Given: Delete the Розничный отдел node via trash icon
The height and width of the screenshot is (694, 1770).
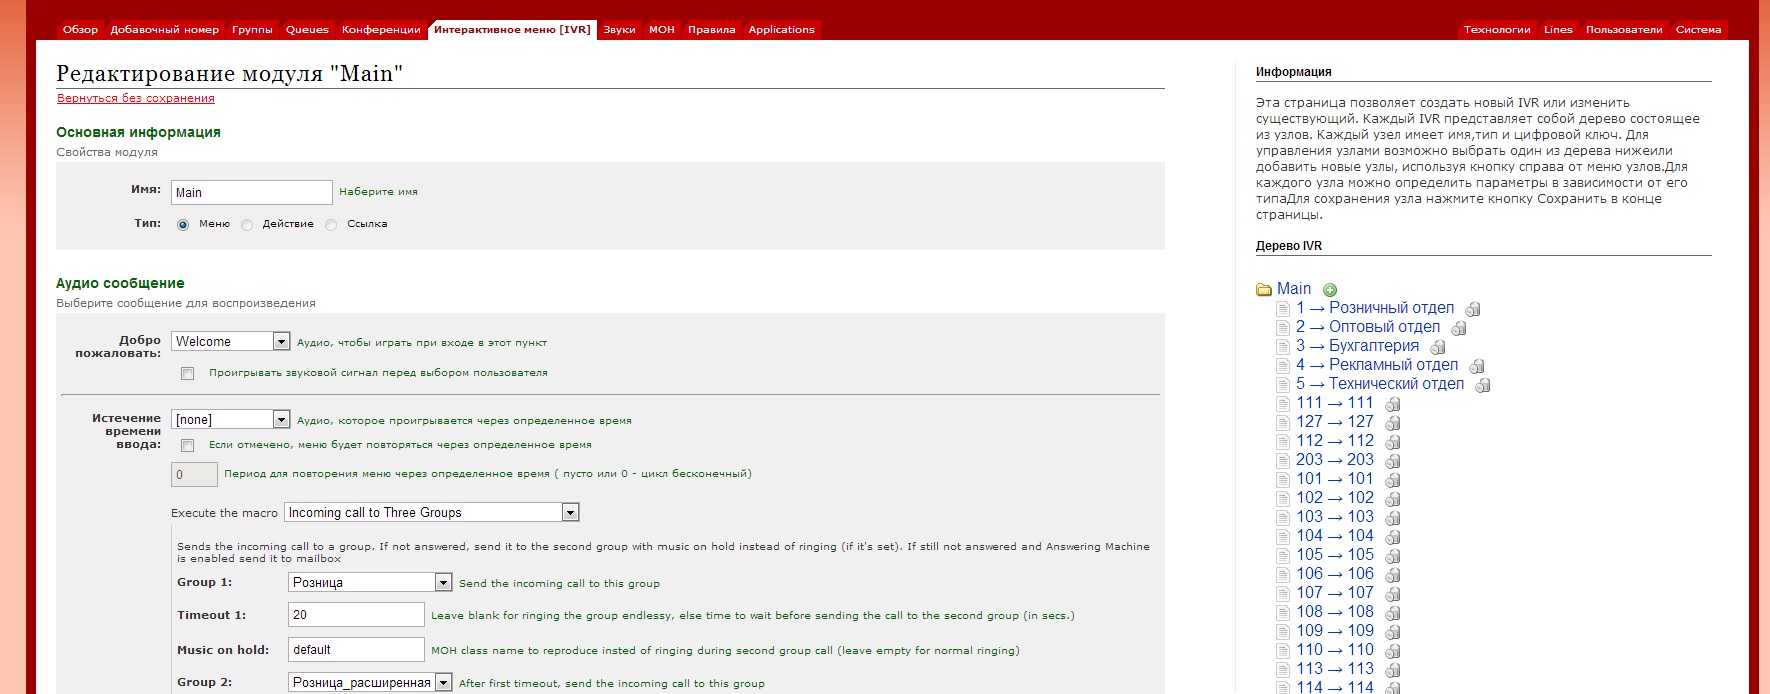Looking at the screenshot, I should tap(1472, 309).
